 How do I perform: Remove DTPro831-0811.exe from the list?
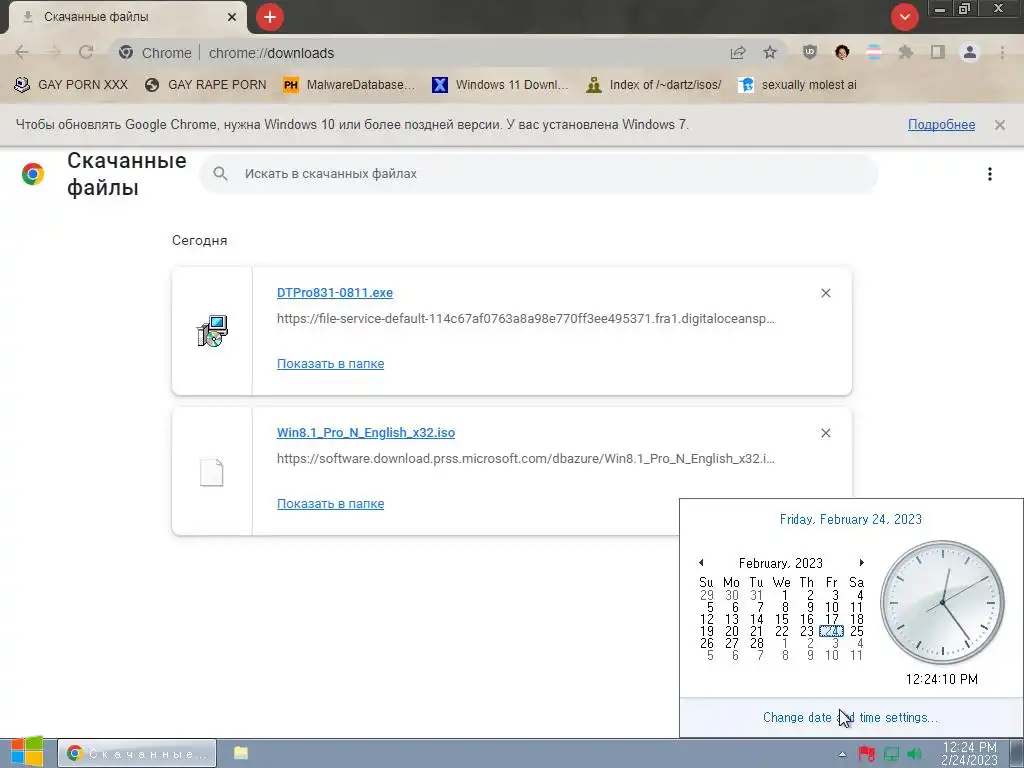pos(825,293)
